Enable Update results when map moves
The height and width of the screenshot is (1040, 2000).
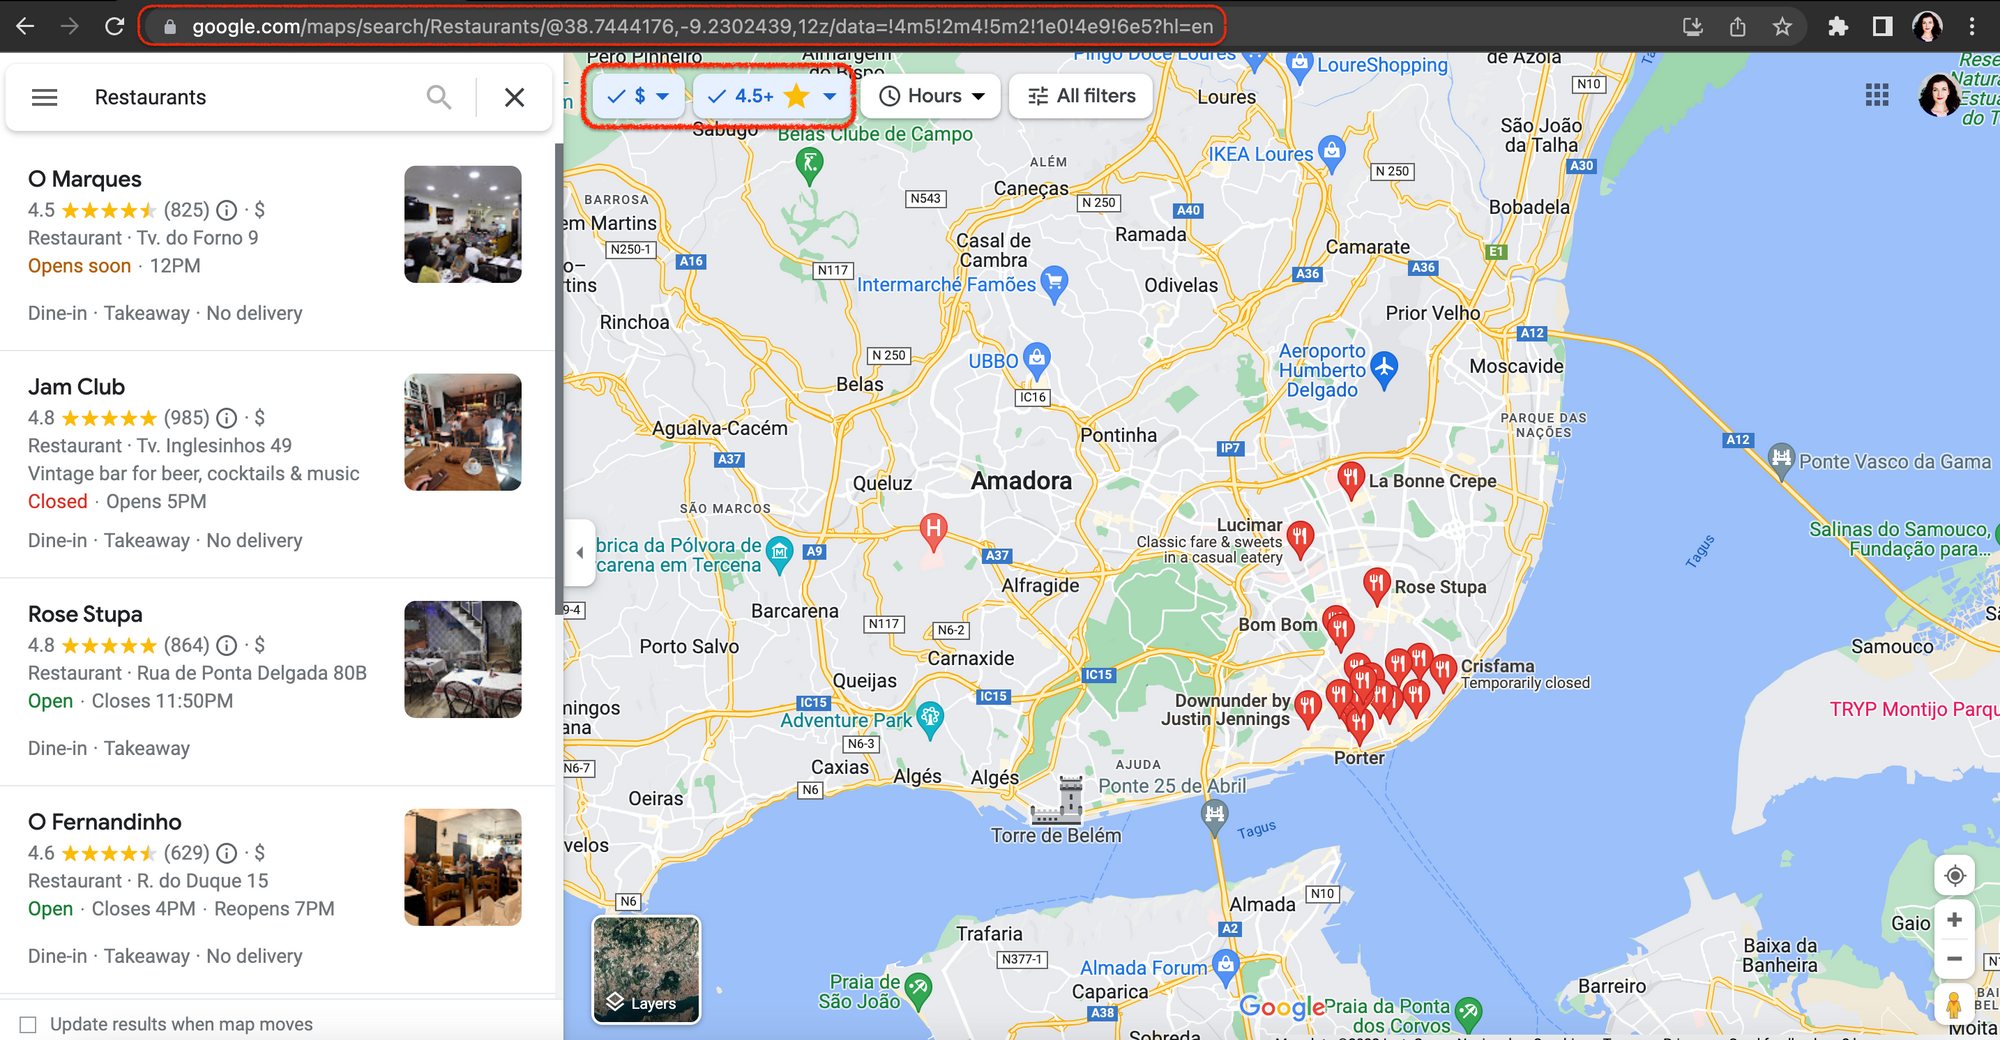[28, 1024]
